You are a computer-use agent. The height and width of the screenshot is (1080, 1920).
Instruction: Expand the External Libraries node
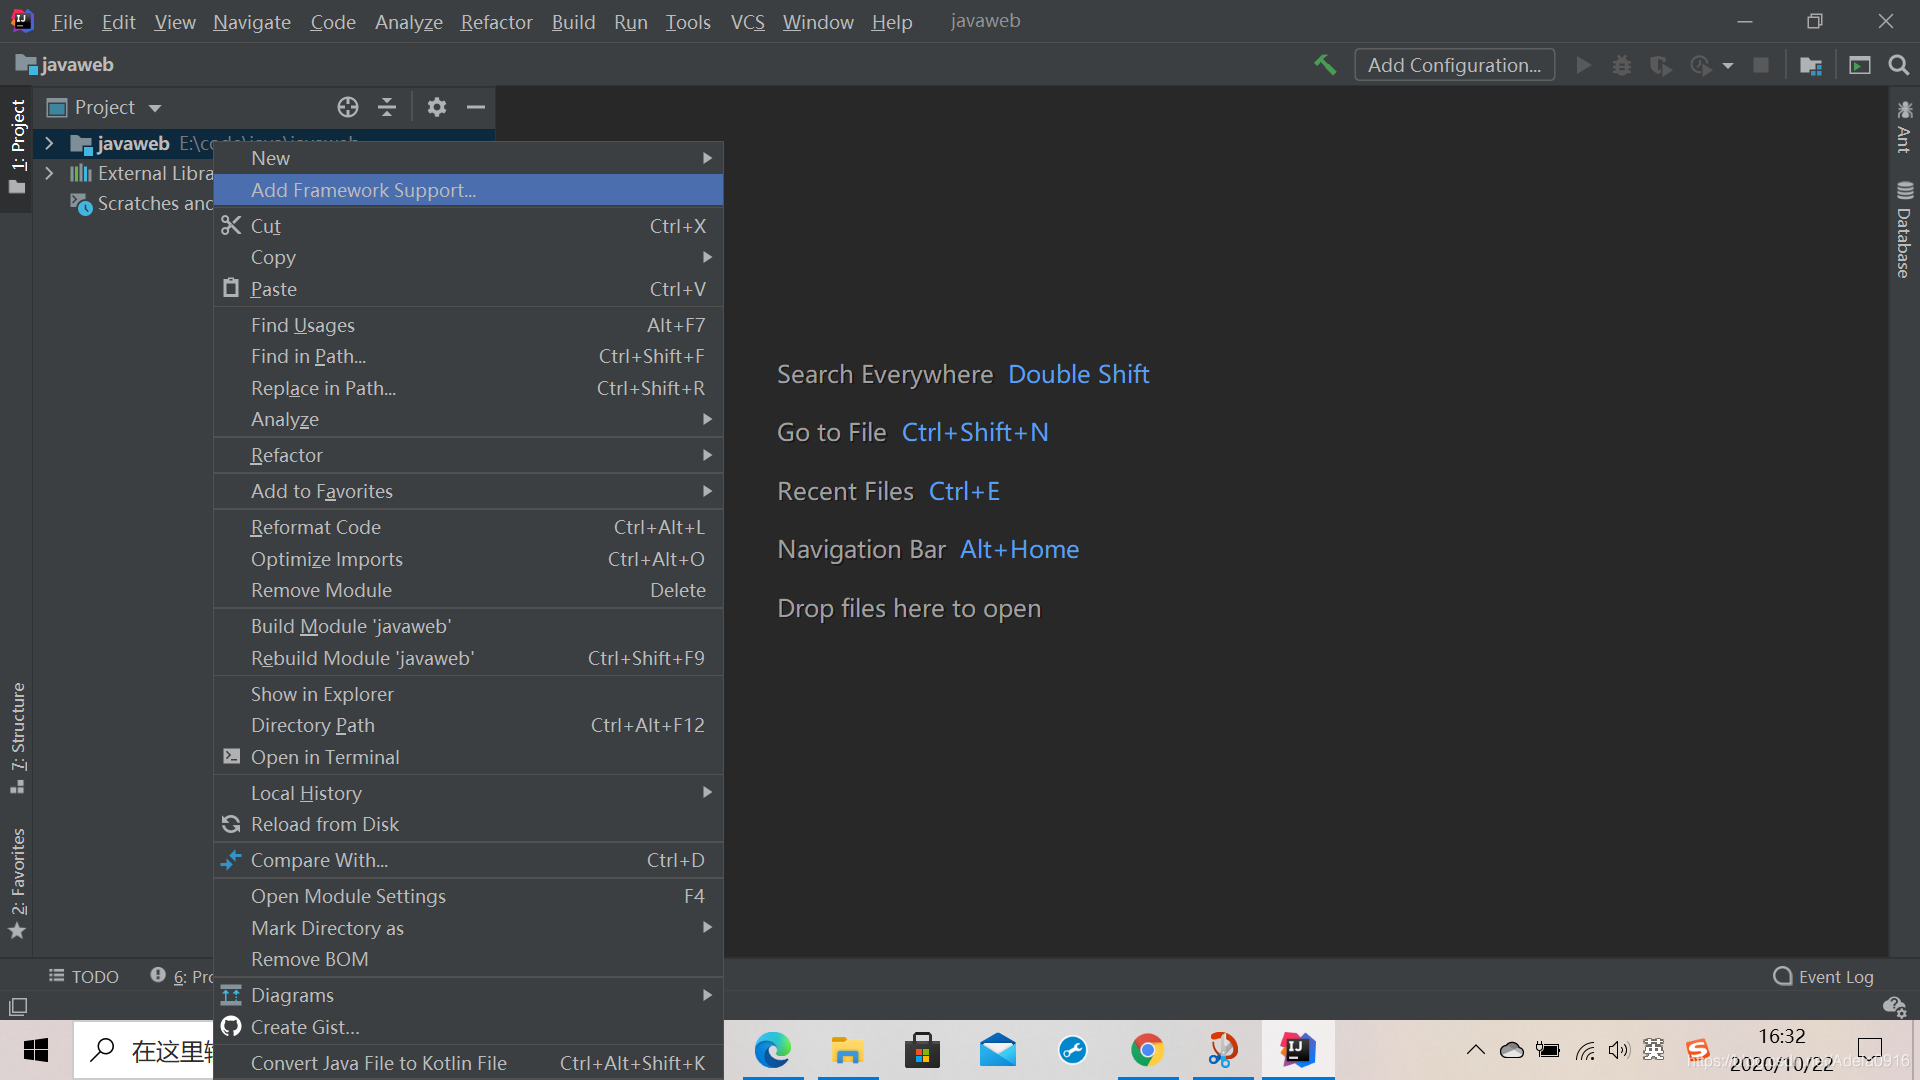click(49, 173)
